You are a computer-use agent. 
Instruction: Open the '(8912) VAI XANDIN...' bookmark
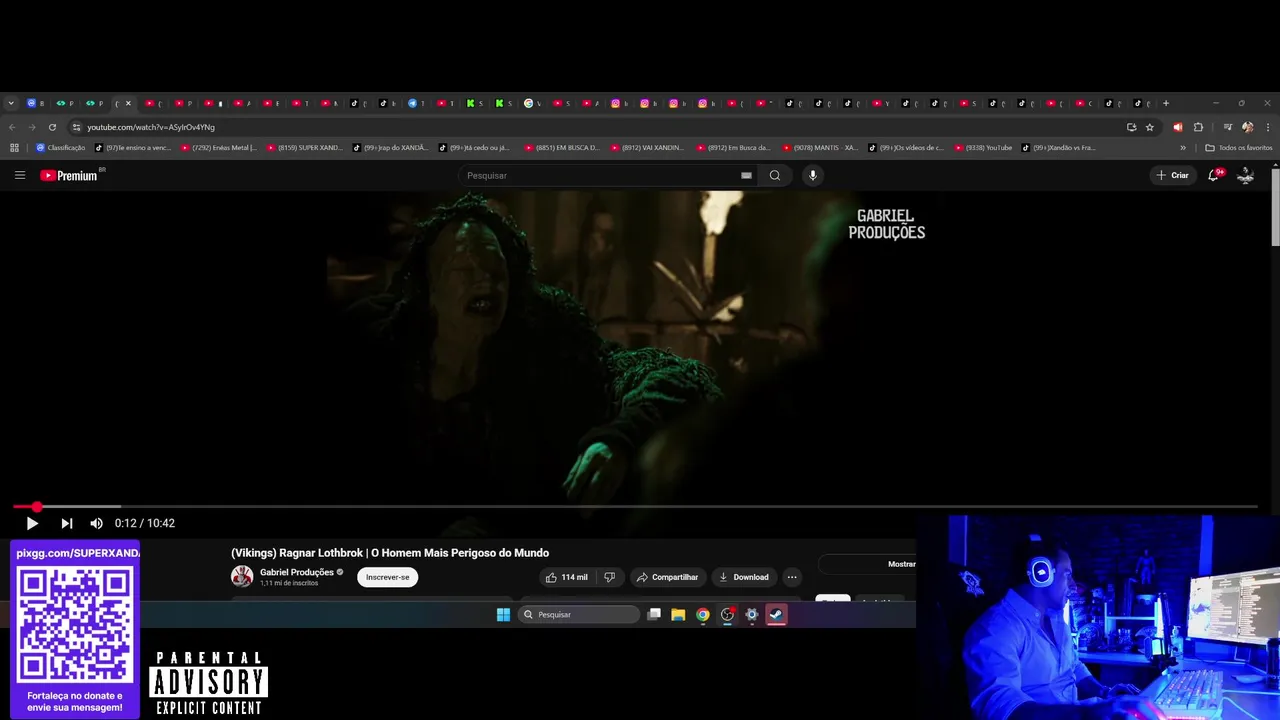click(x=648, y=148)
